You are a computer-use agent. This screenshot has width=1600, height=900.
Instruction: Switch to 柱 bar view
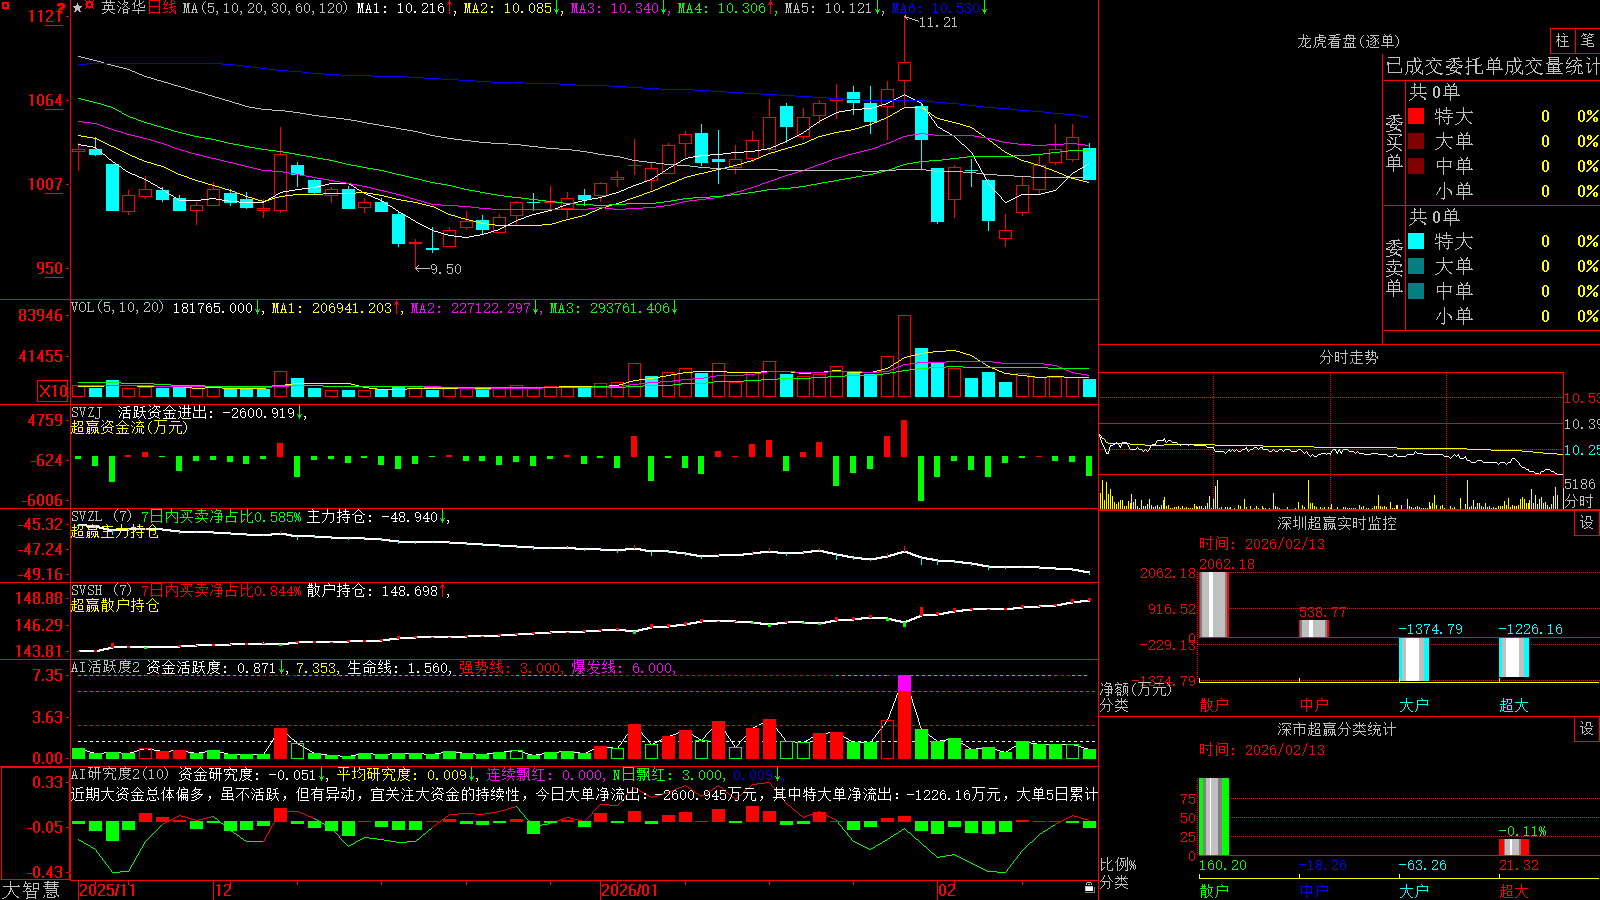[x=1562, y=40]
